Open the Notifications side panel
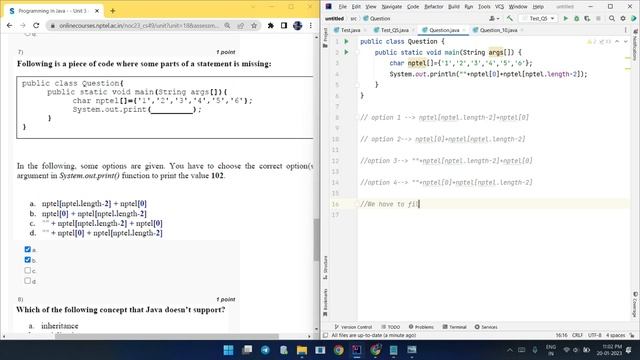 (635, 45)
